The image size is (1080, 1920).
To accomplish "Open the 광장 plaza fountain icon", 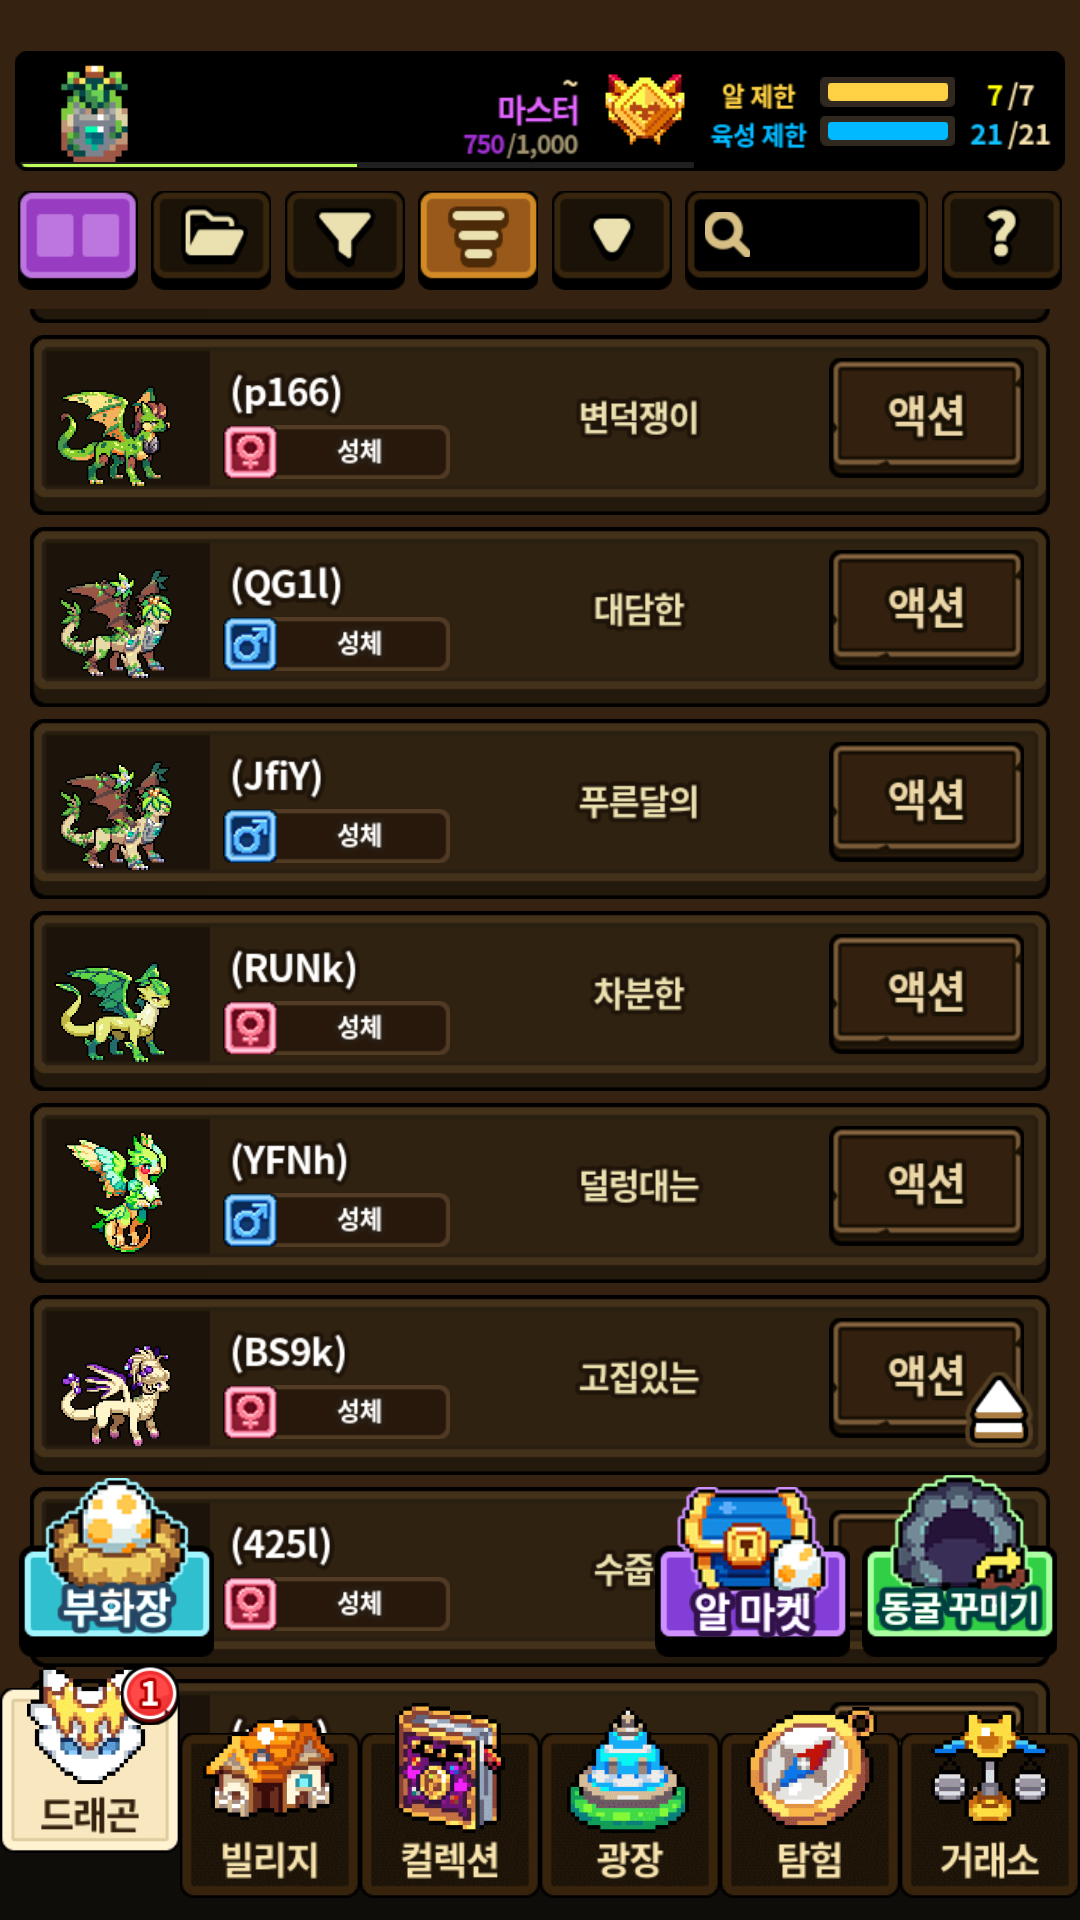I will [x=629, y=1802].
